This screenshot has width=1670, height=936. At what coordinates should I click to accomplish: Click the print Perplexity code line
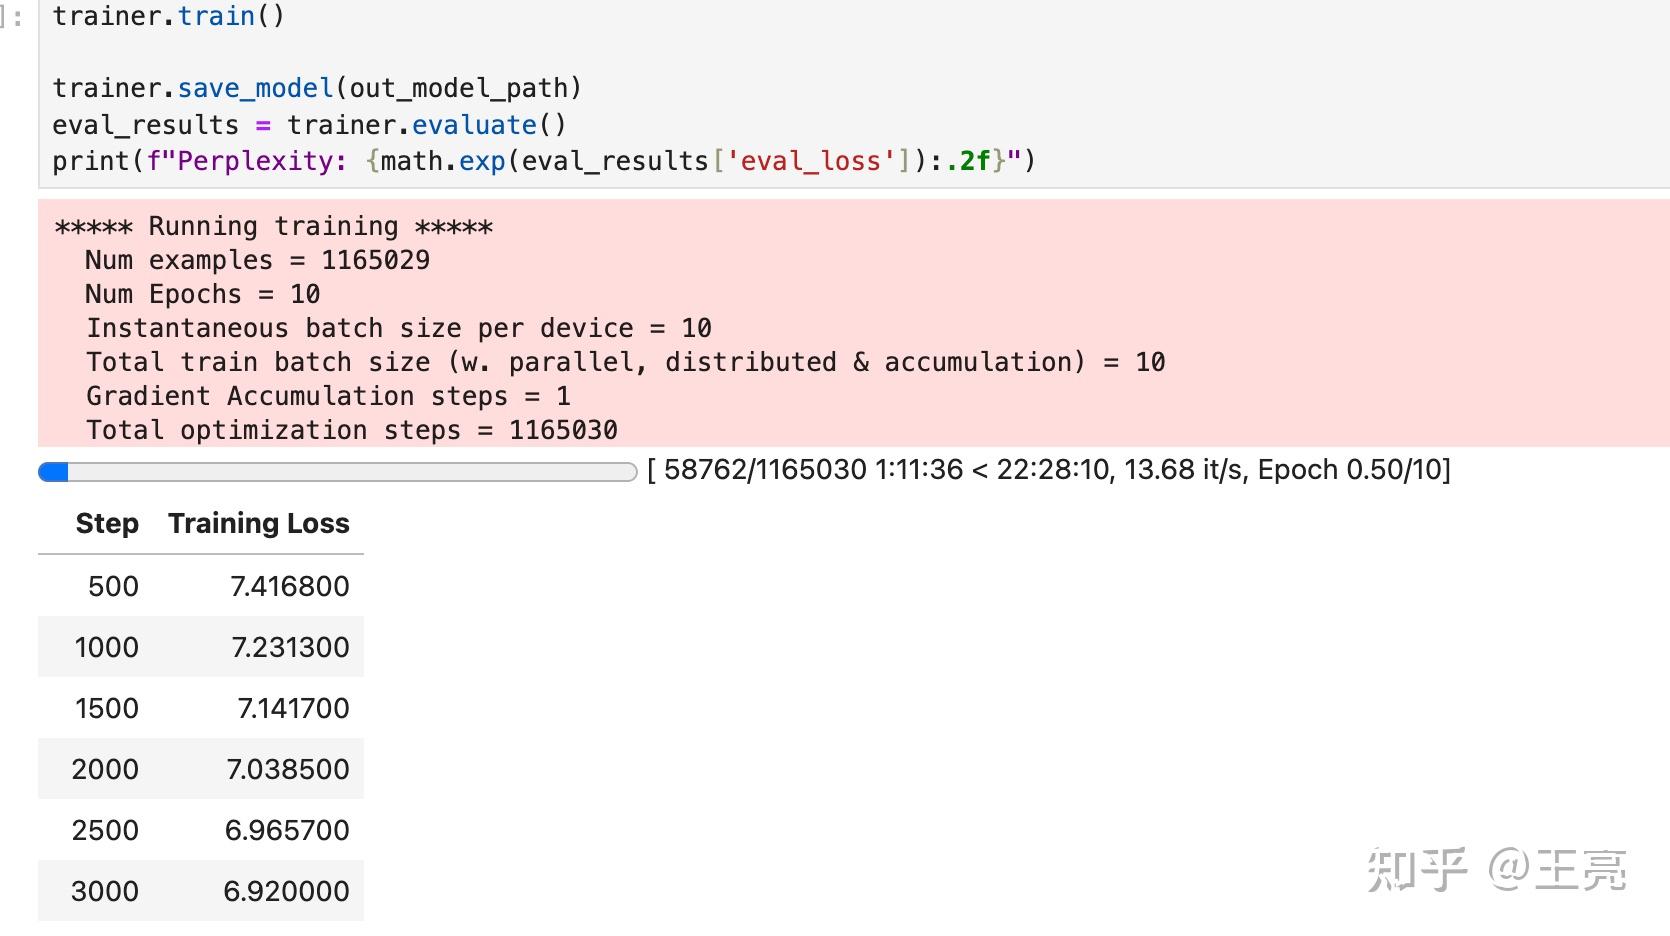tap(544, 161)
